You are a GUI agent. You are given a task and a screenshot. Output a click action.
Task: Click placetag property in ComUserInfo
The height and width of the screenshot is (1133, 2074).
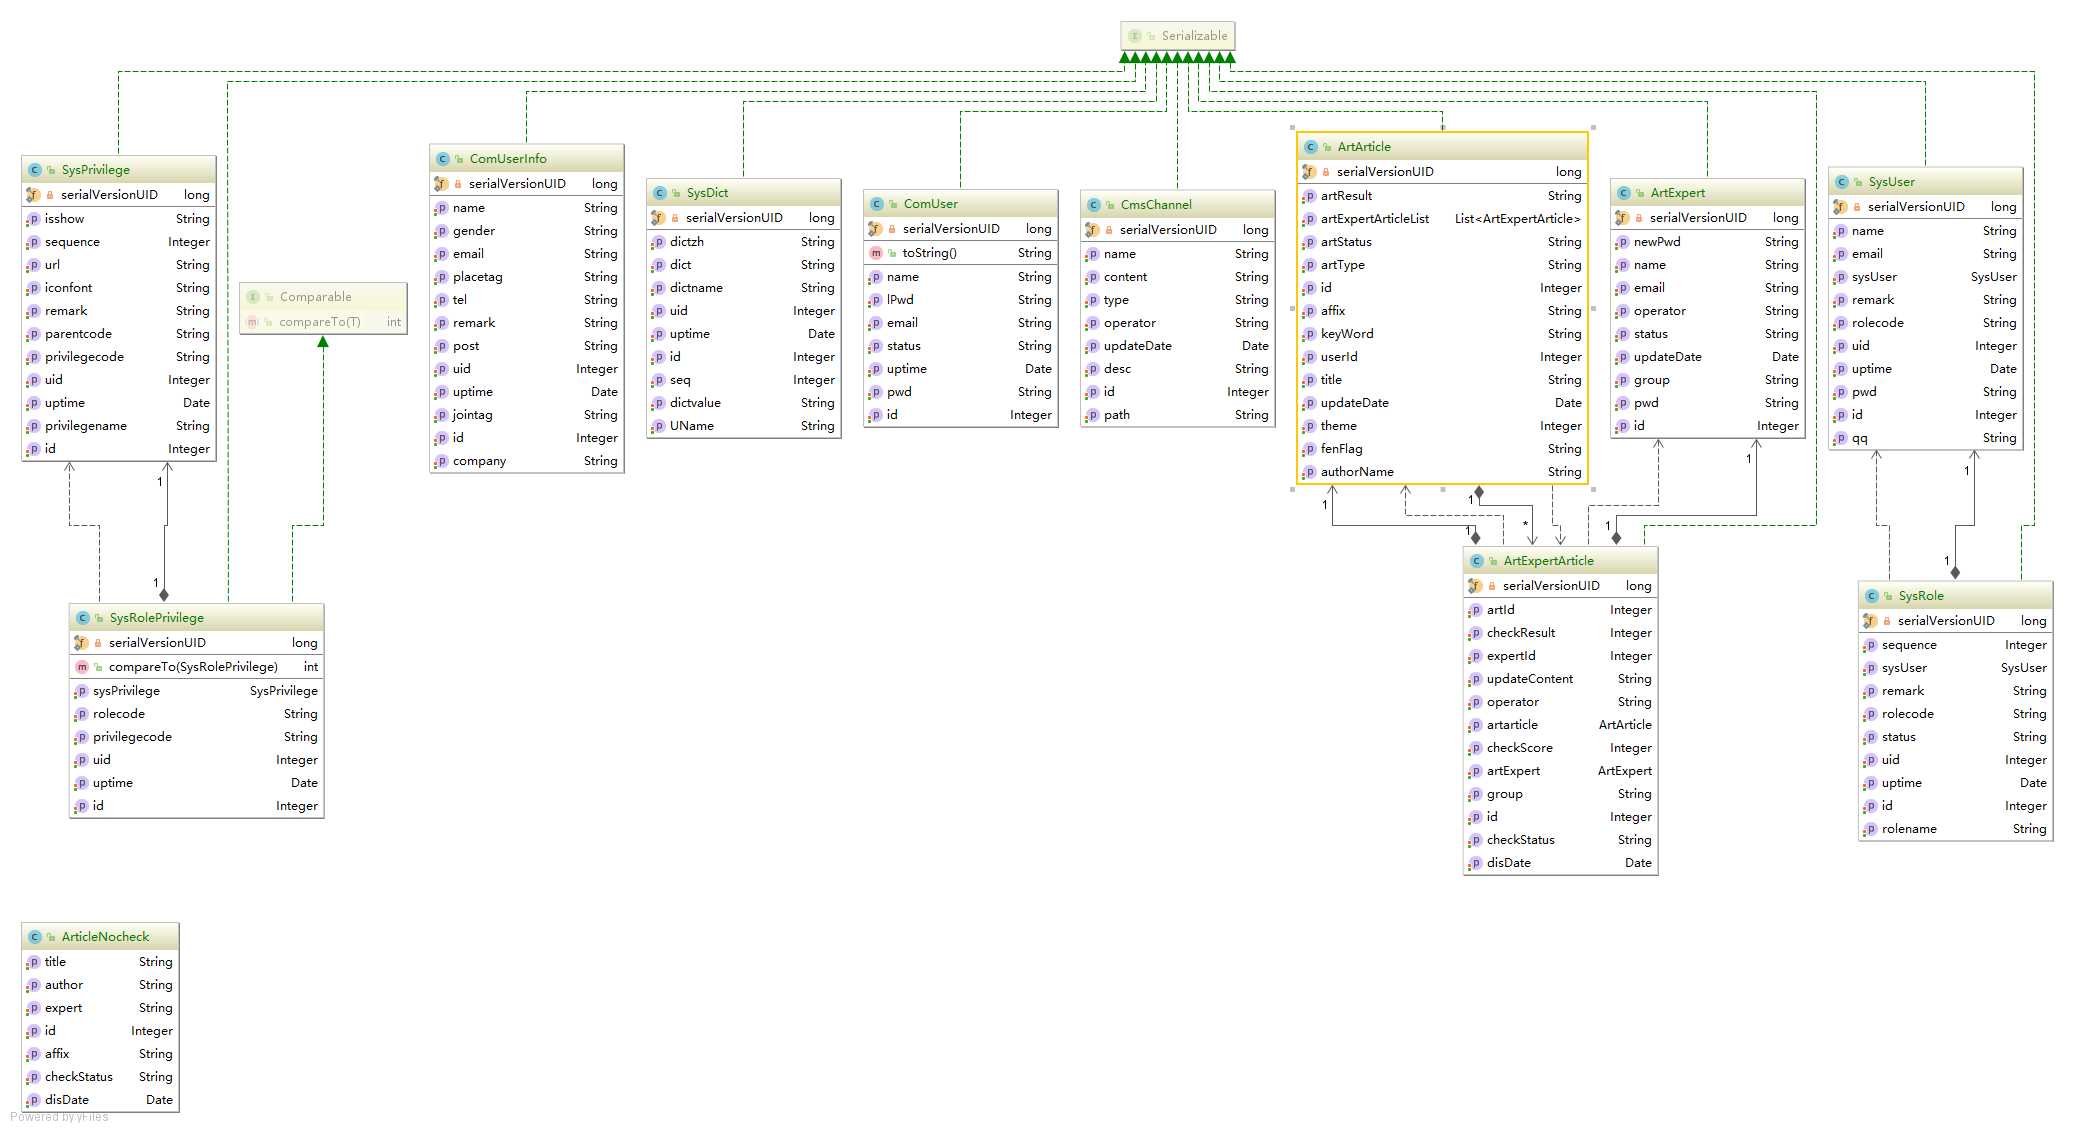(x=527, y=277)
